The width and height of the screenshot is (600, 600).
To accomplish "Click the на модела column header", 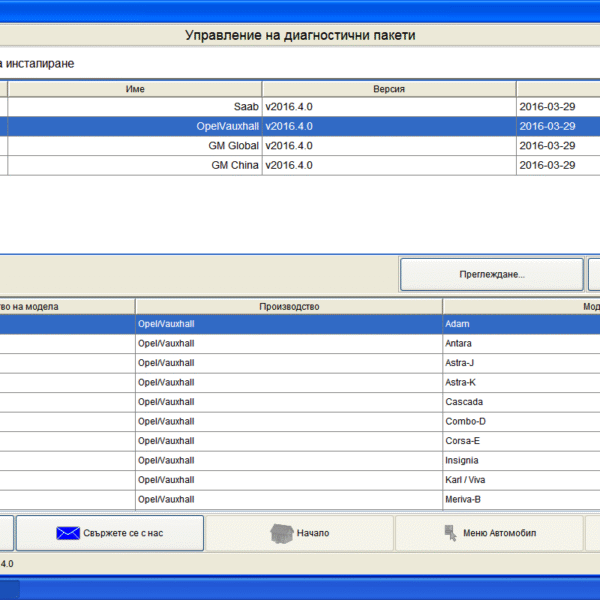I will pos(67,307).
